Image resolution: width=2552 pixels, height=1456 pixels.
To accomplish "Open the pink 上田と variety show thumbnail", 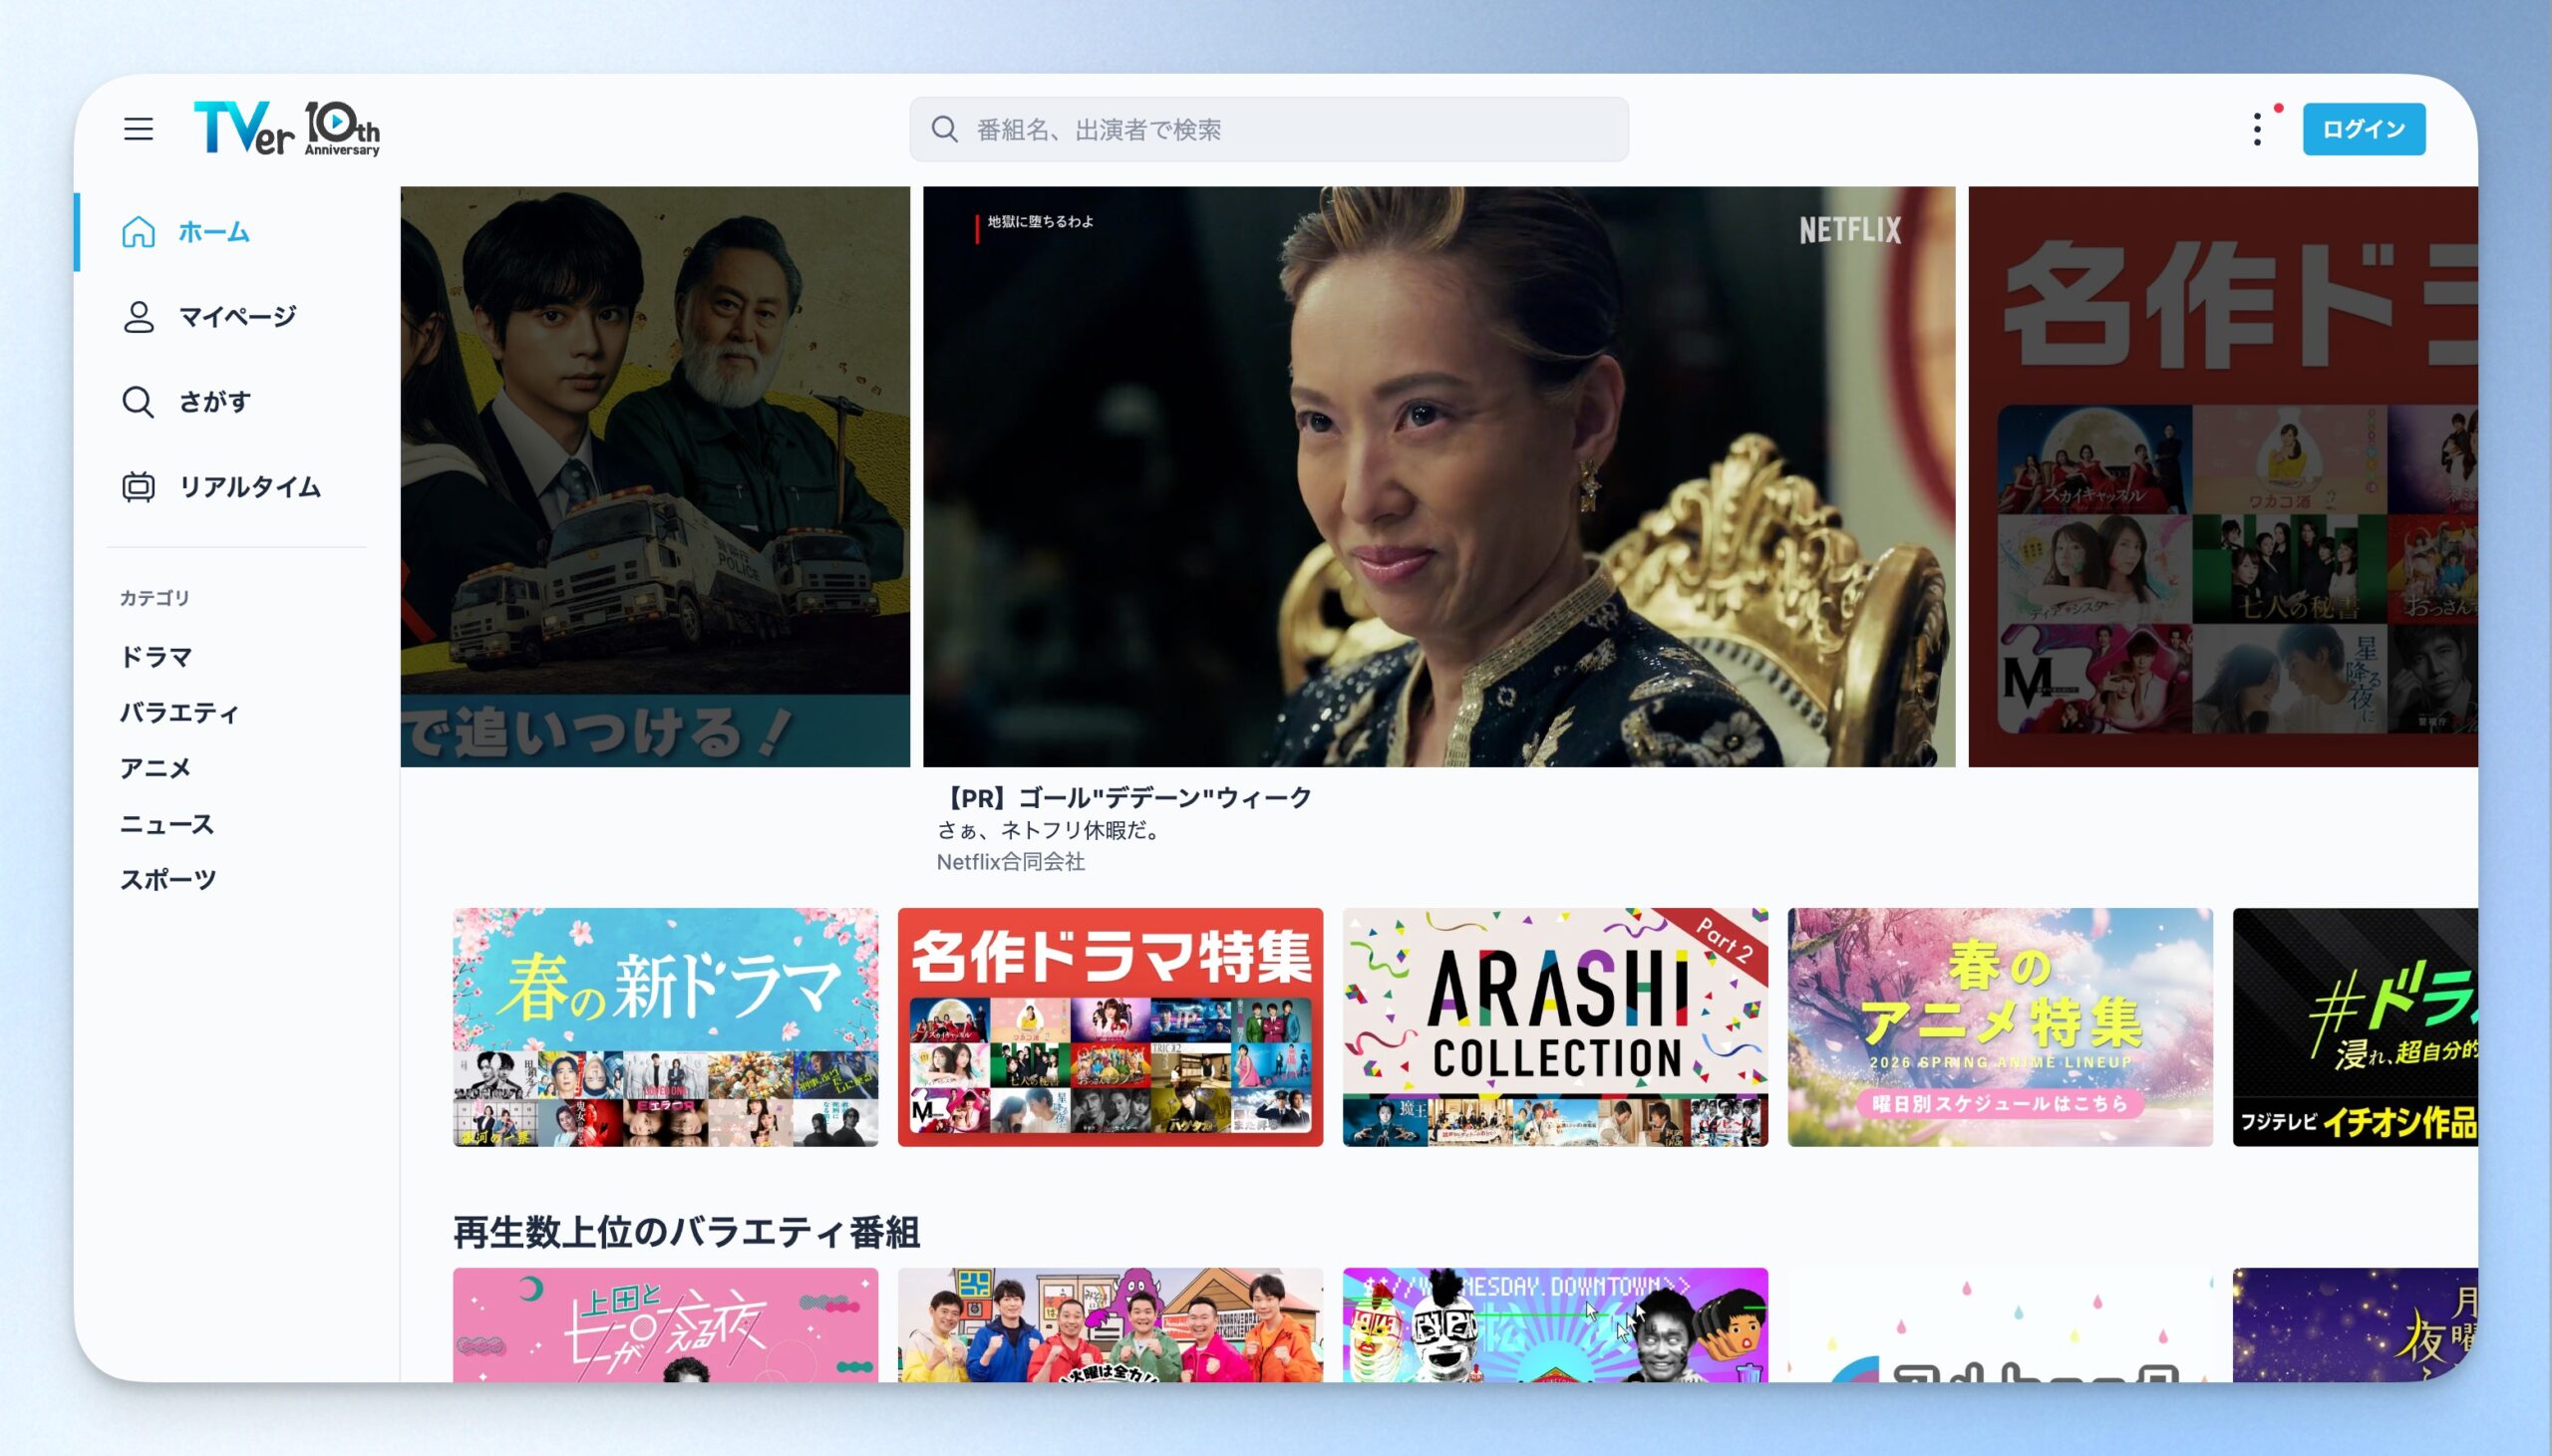I will pos(666,1325).
